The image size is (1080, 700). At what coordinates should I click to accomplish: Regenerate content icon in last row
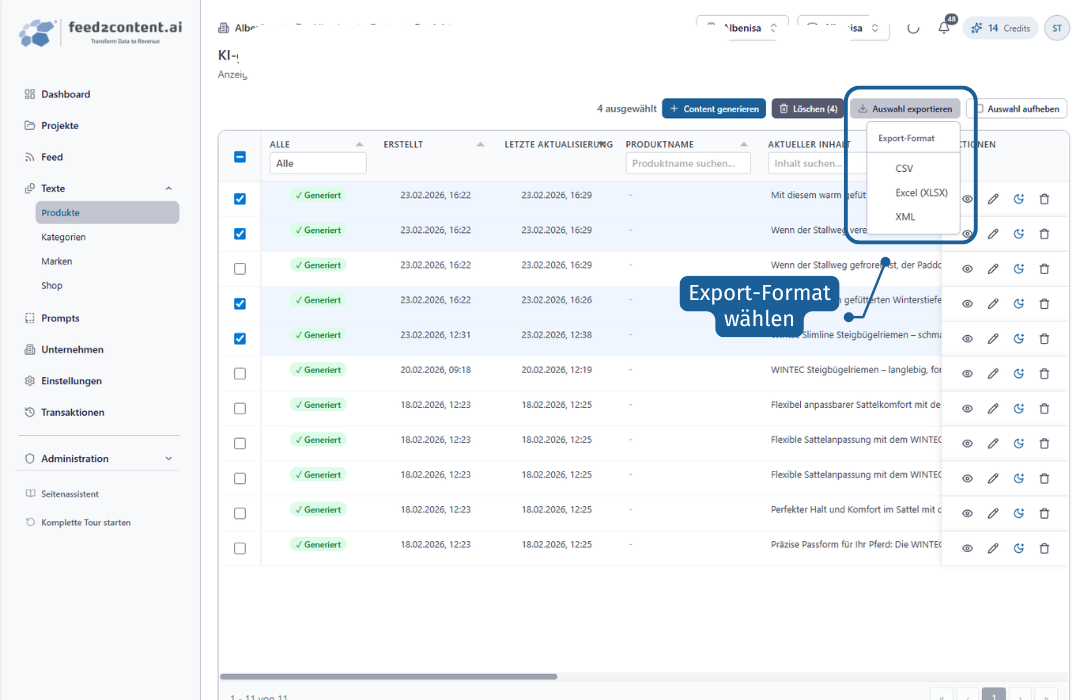pyautogui.click(x=1019, y=548)
